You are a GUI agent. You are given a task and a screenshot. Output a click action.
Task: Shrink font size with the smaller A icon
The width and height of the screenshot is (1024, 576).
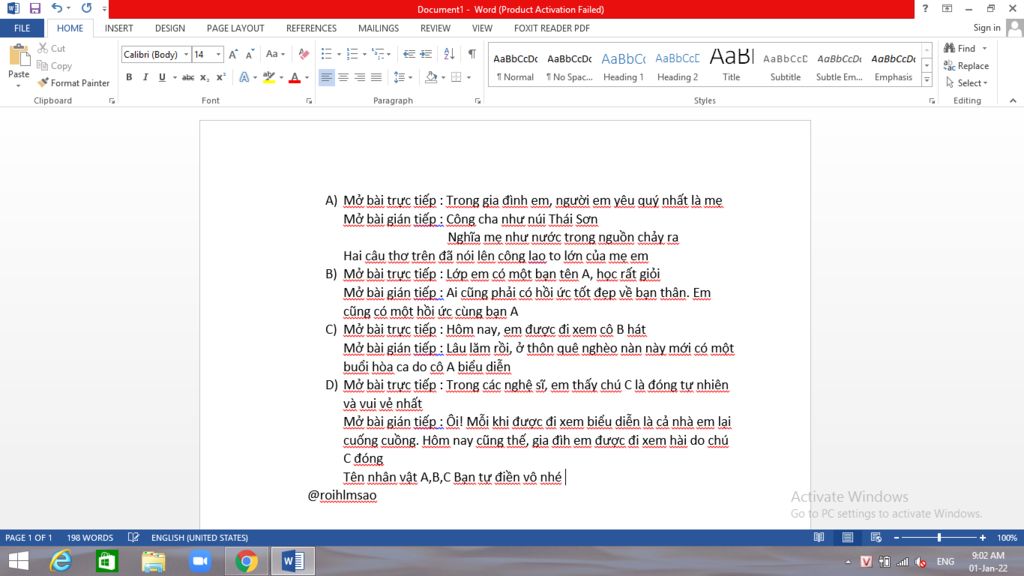[x=249, y=54]
